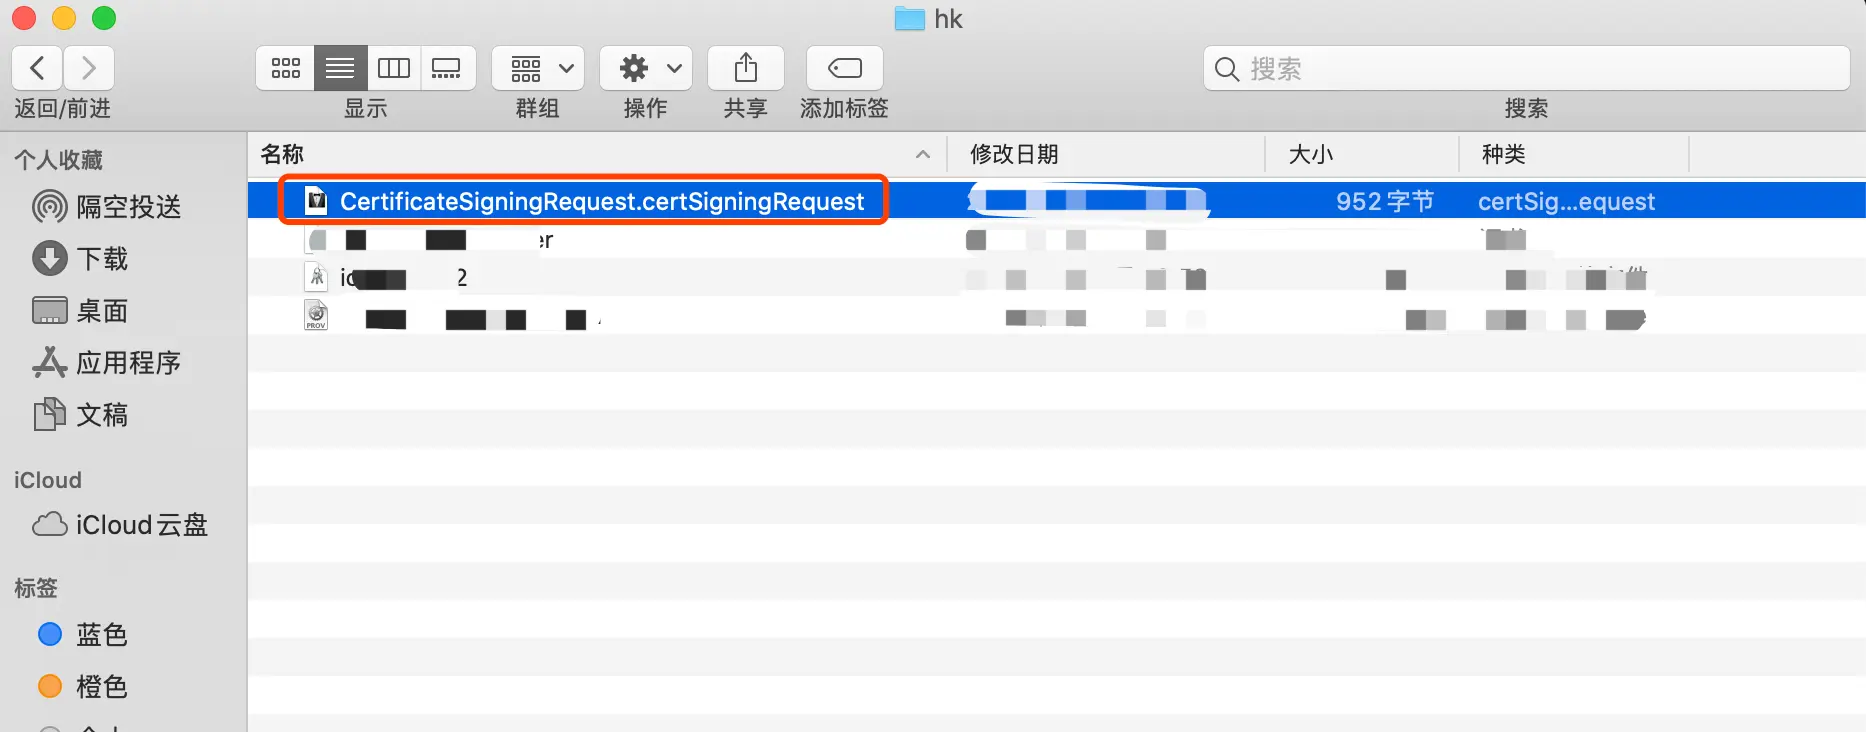The width and height of the screenshot is (1866, 732).
Task: Click the certSig...equest kind cell
Action: pos(1566,201)
